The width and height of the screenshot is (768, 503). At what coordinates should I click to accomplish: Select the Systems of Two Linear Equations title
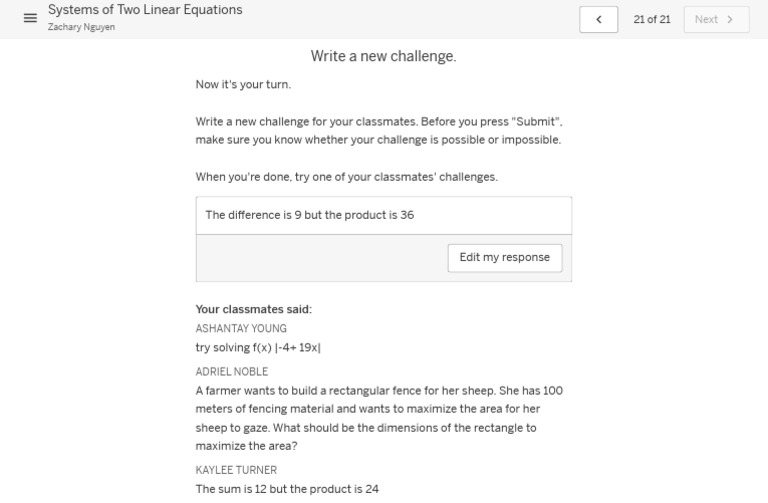(x=145, y=10)
